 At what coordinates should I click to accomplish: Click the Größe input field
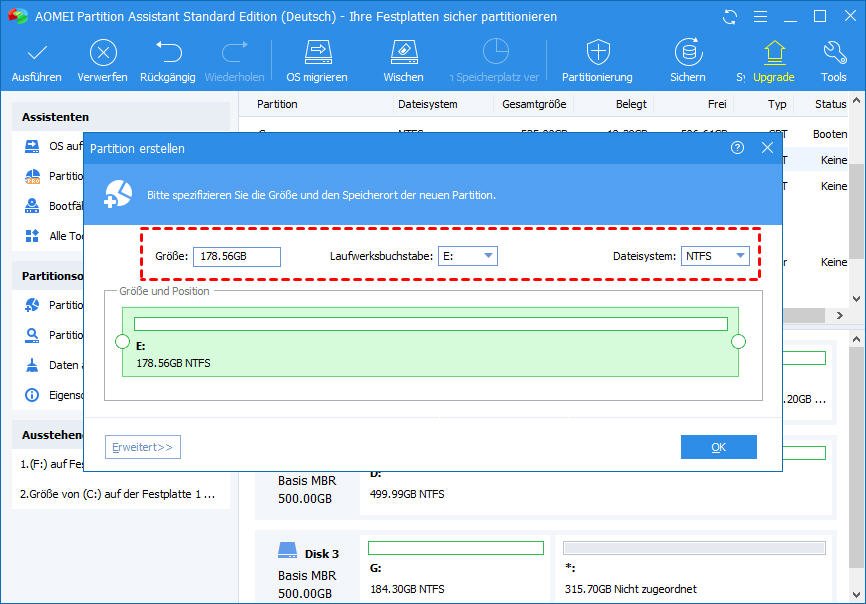[x=237, y=257]
